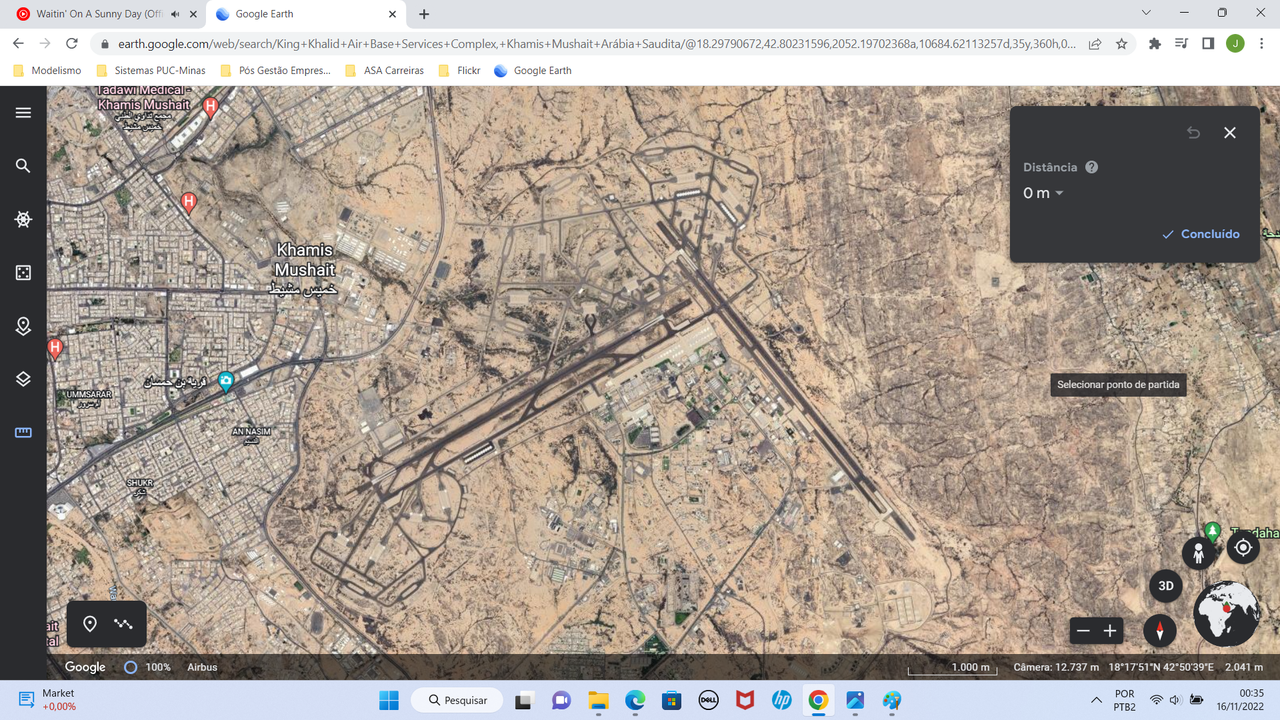Open Google Earth bookmark link
The image size is (1280, 720).
coord(533,71)
